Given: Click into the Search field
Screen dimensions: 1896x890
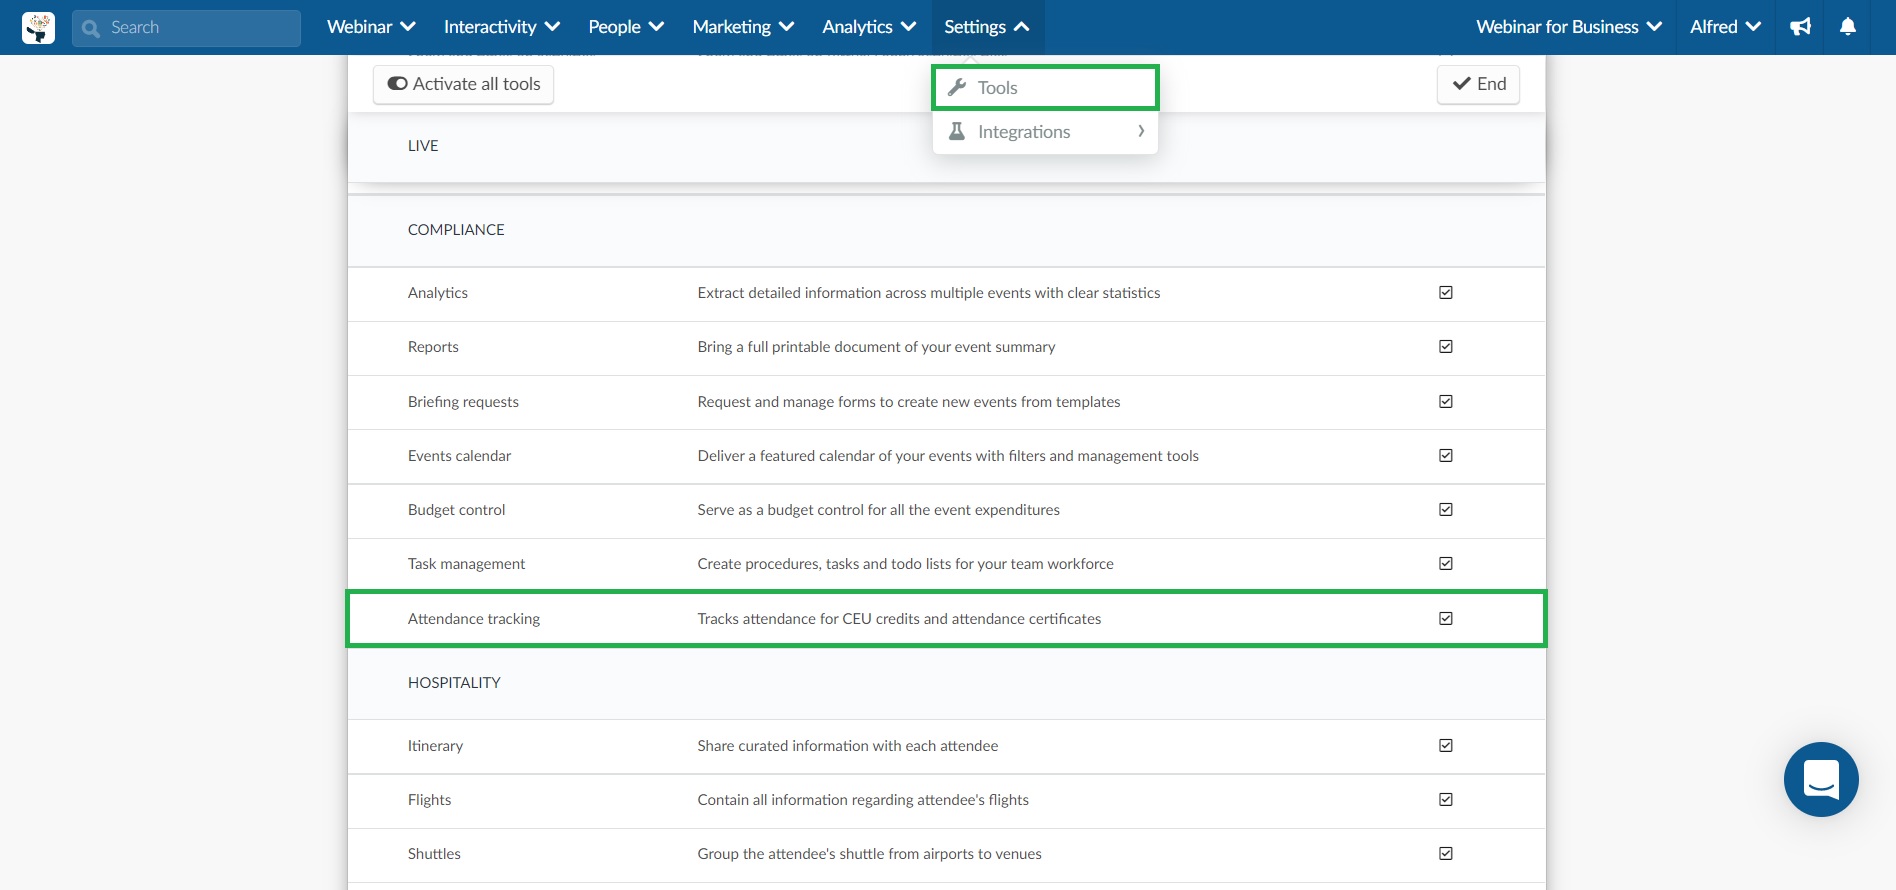Looking at the screenshot, I should 187,28.
